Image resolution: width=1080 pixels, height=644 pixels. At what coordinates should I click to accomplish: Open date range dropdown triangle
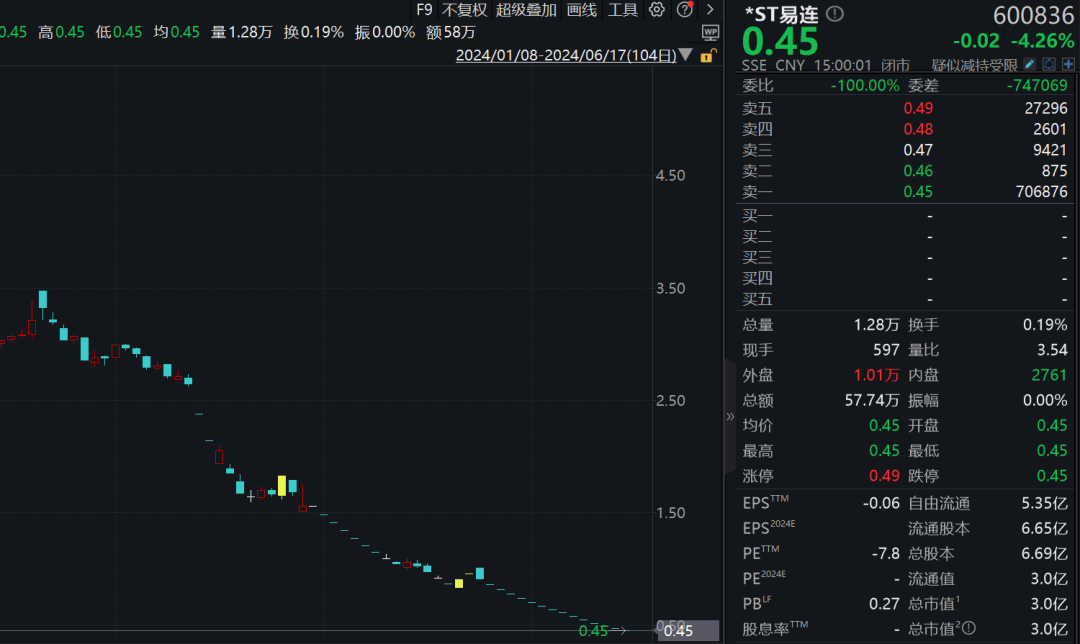[685, 55]
